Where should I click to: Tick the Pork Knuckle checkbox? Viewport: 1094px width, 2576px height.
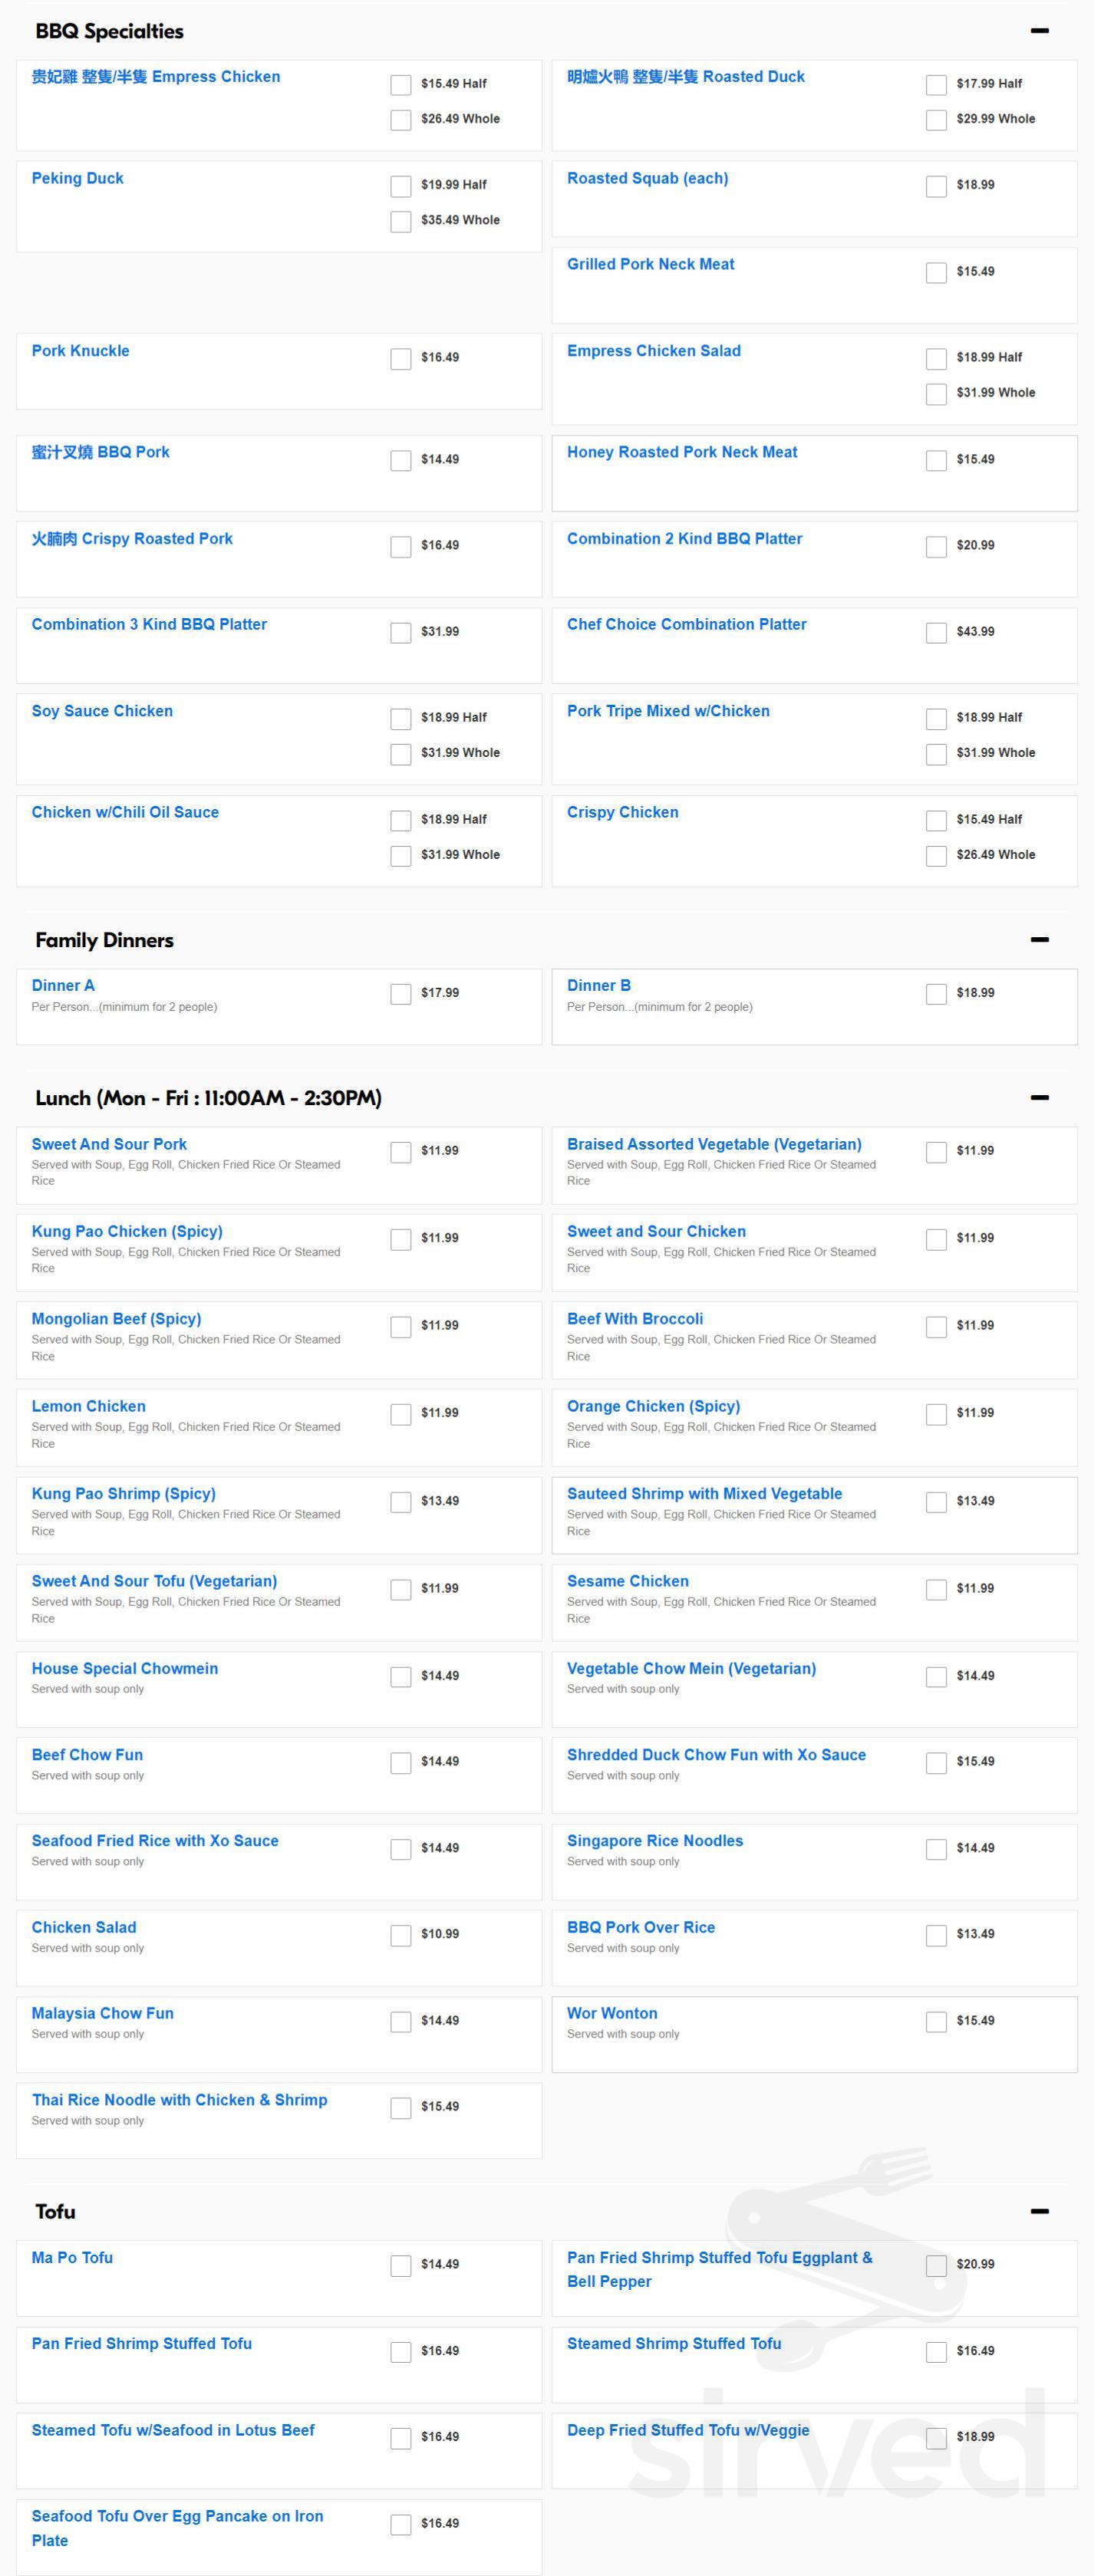pyautogui.click(x=401, y=359)
